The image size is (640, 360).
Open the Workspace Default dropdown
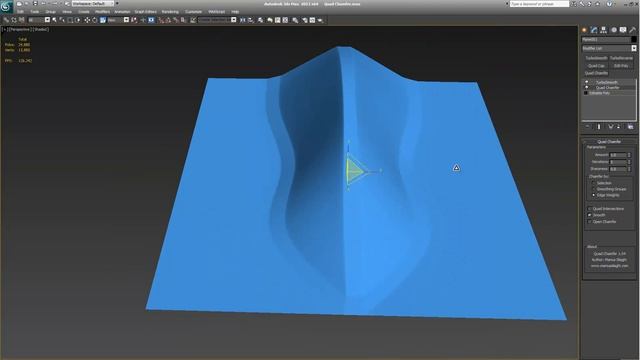tap(92, 4)
